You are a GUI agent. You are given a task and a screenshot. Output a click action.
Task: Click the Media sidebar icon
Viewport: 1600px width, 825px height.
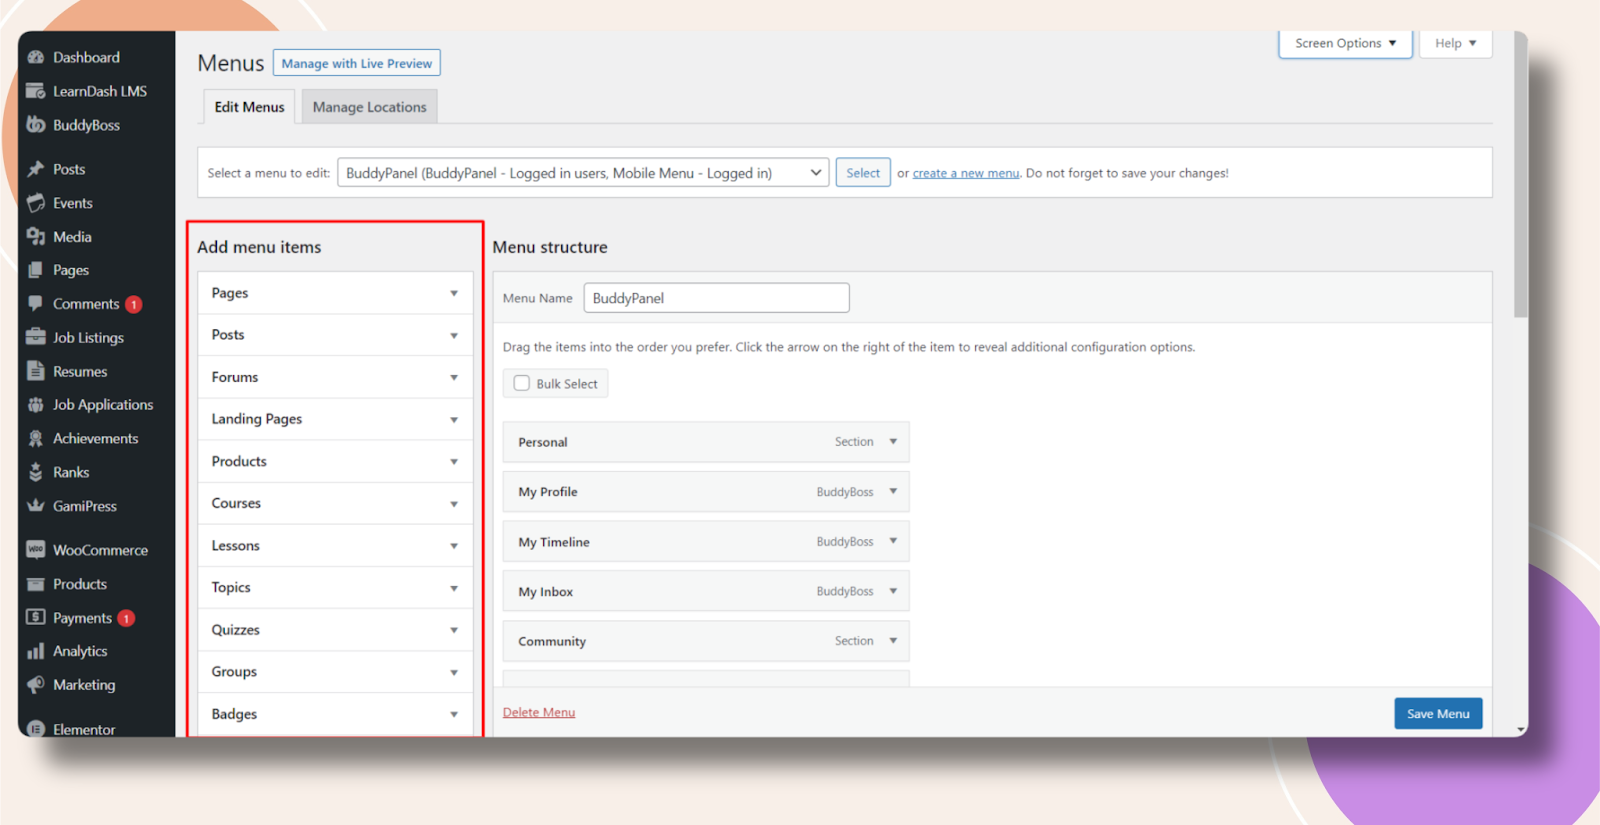tap(36, 236)
